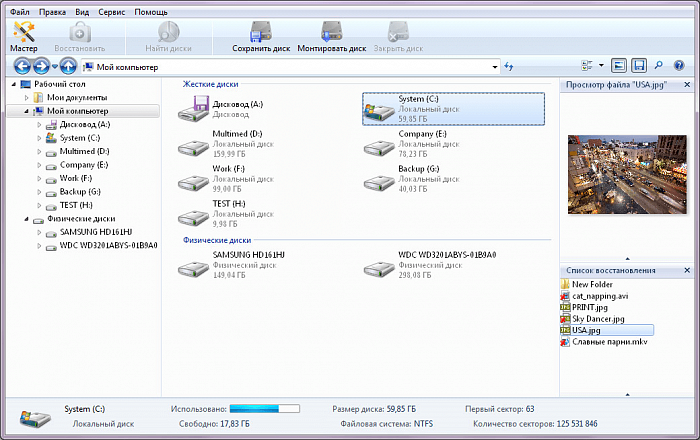Expand the Мои документы tree node
Viewport: 700px width, 440px height.
(x=26, y=97)
